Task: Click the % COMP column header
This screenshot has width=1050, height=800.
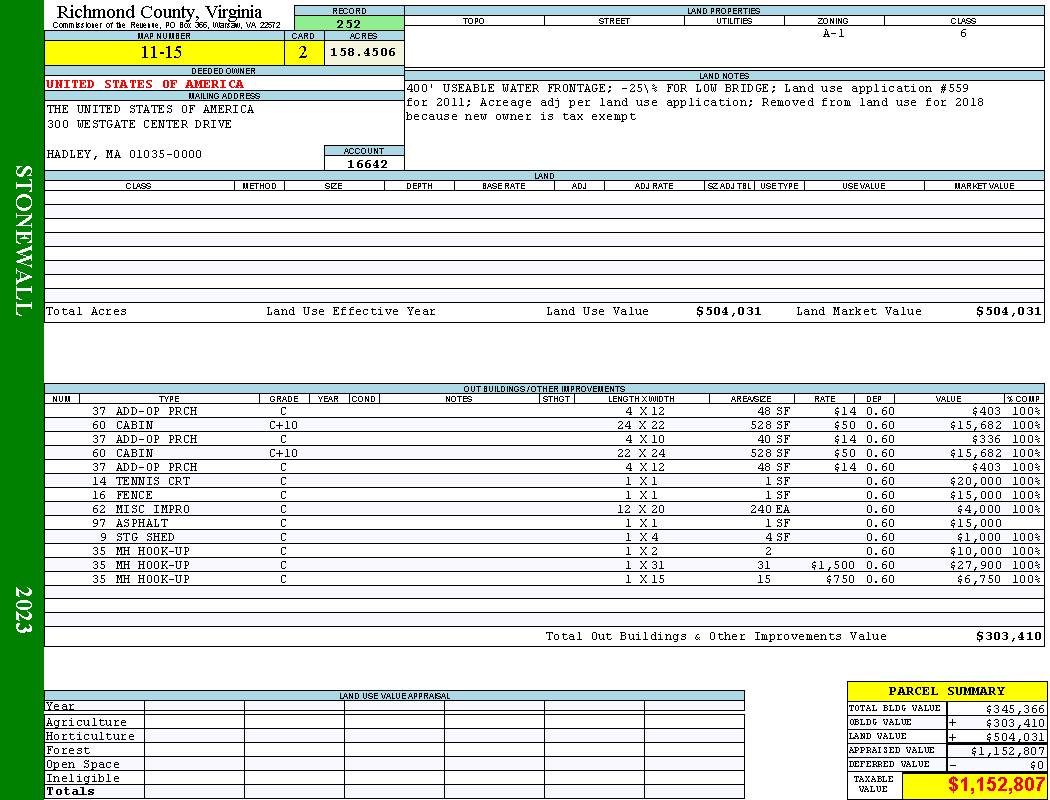Action: [1023, 399]
